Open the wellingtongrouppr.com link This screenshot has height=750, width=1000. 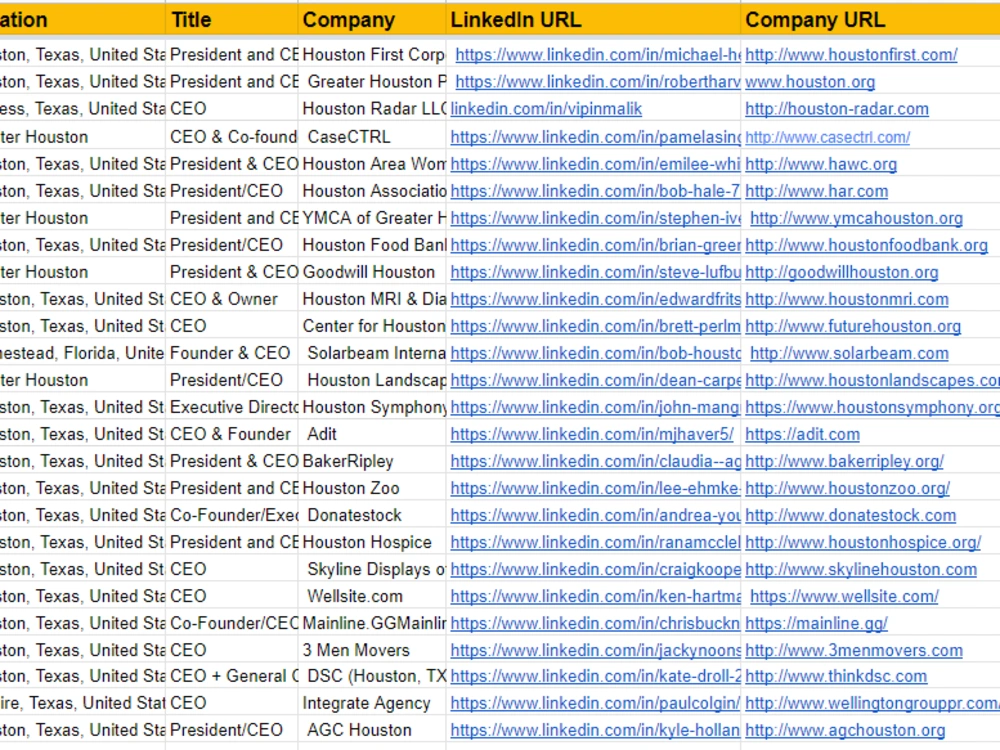(872, 703)
